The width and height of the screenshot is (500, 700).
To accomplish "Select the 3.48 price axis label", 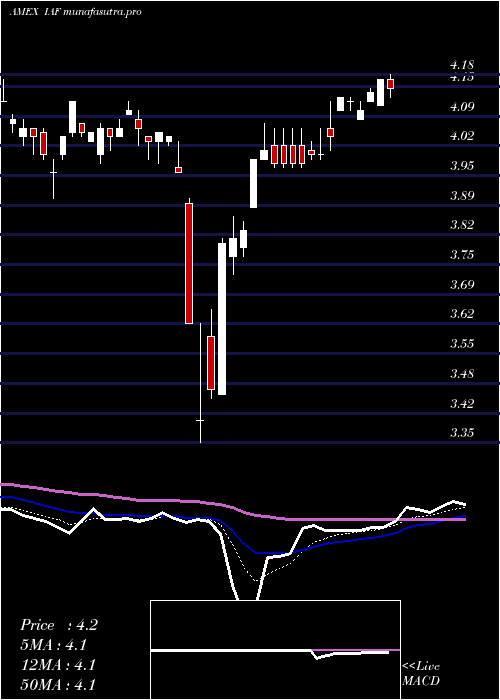I will (x=462, y=373).
